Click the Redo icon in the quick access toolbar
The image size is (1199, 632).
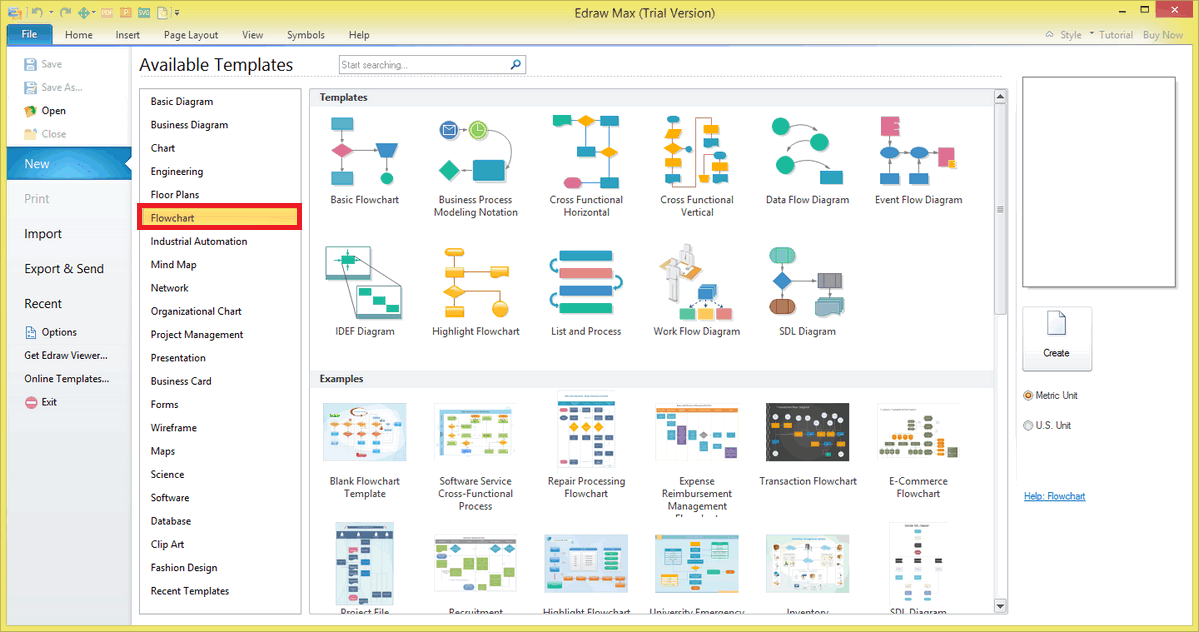tap(66, 12)
